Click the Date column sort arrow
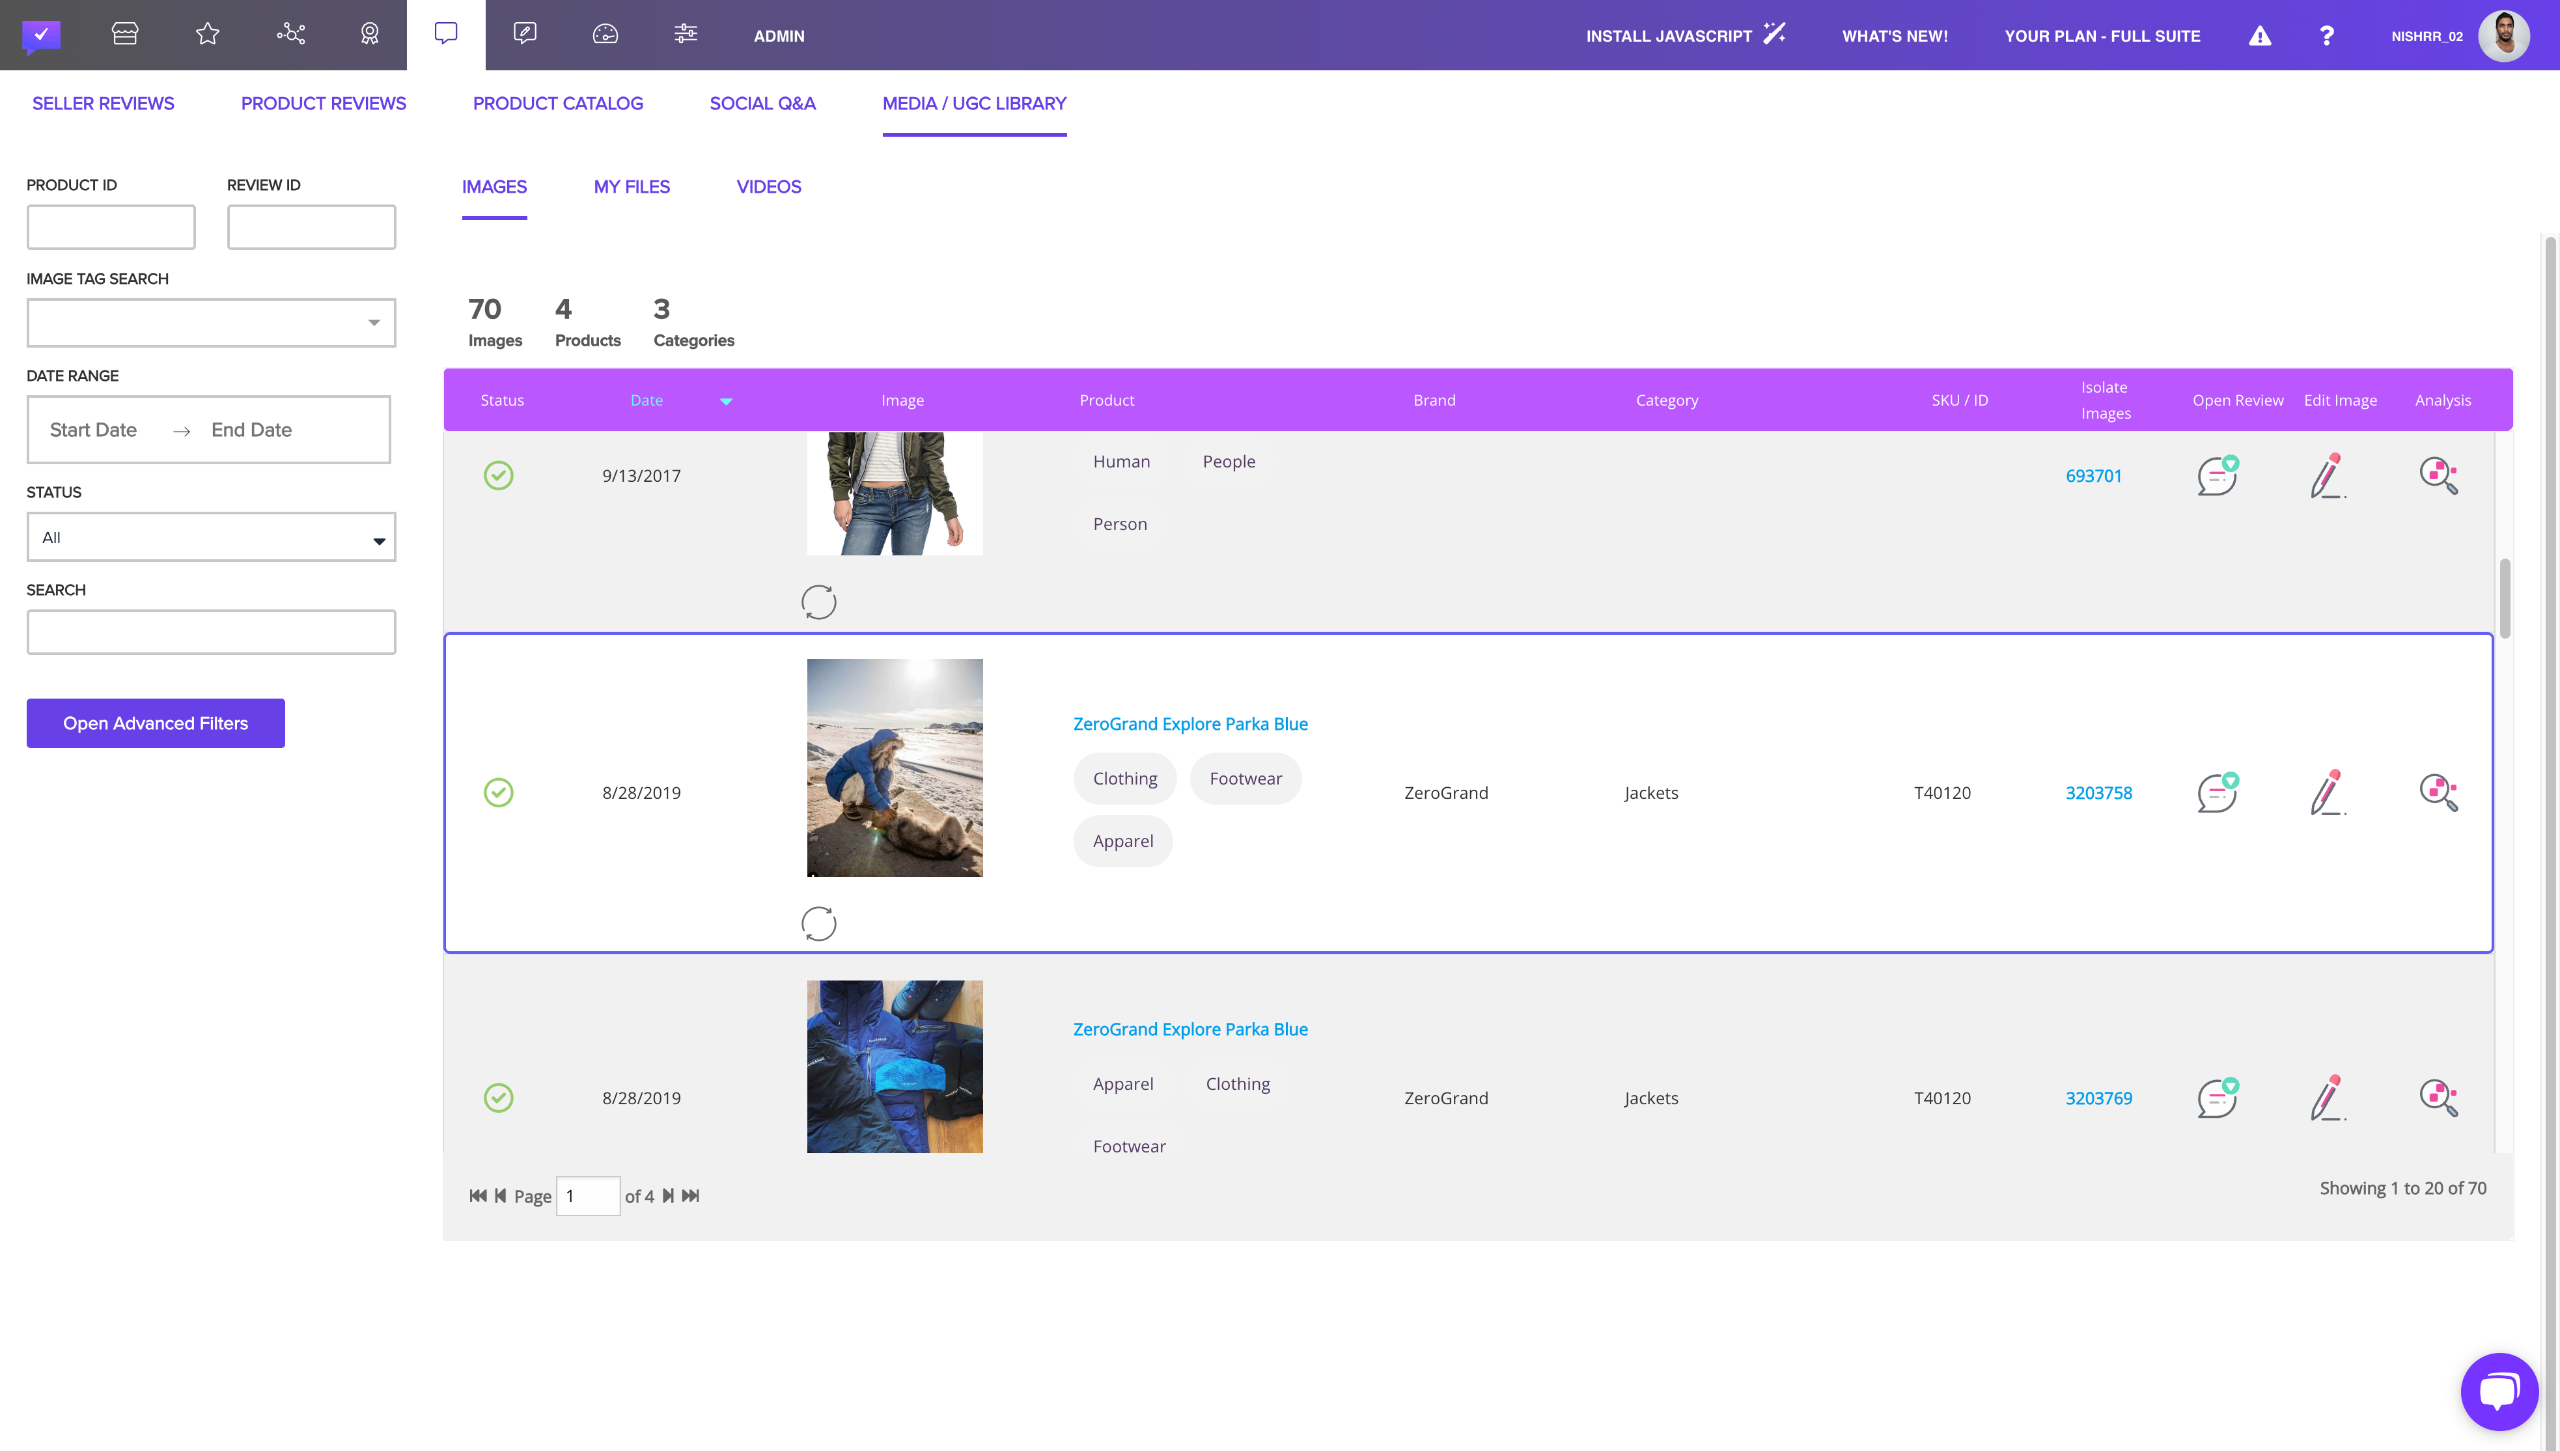Viewport: 2560px width, 1451px height. pos(726,401)
